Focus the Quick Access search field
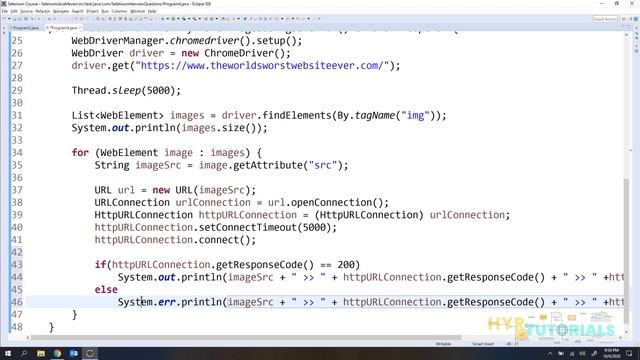 pos(605,19)
